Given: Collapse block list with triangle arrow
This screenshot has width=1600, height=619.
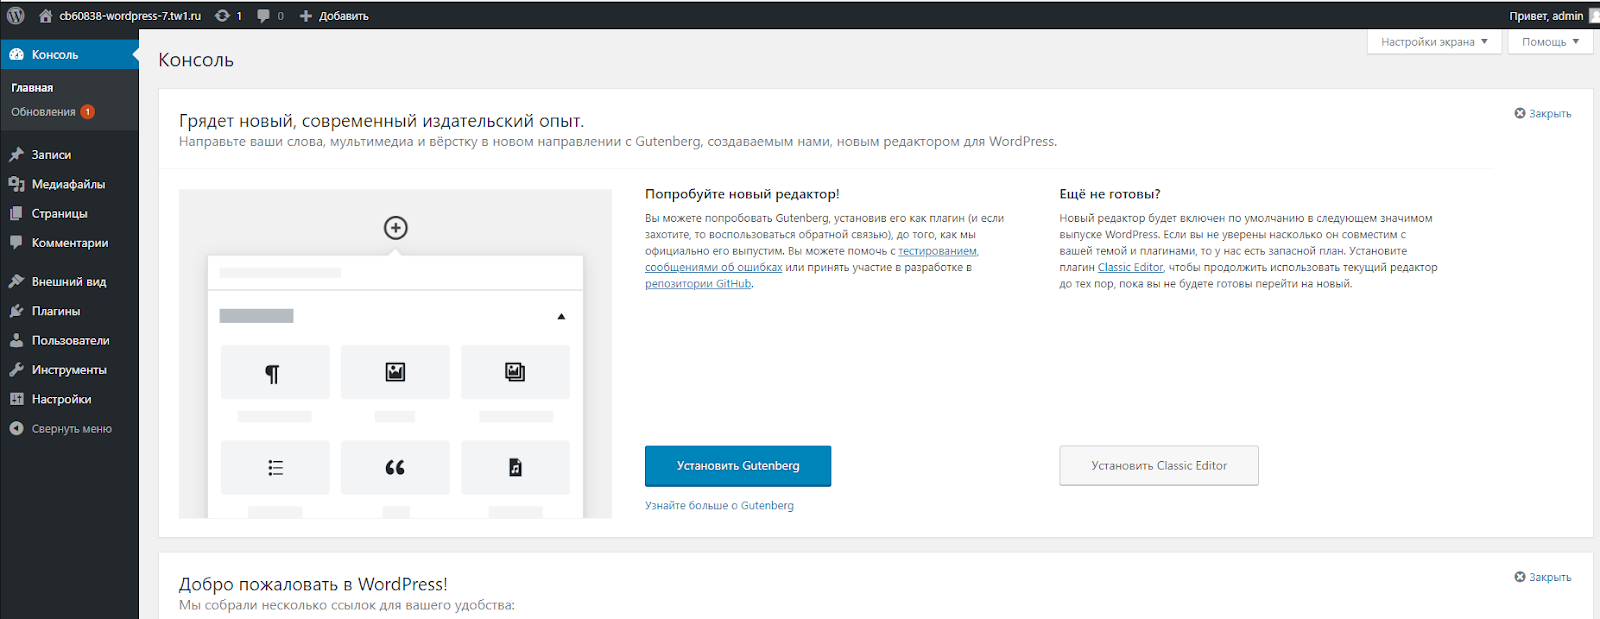Looking at the screenshot, I should point(561,316).
